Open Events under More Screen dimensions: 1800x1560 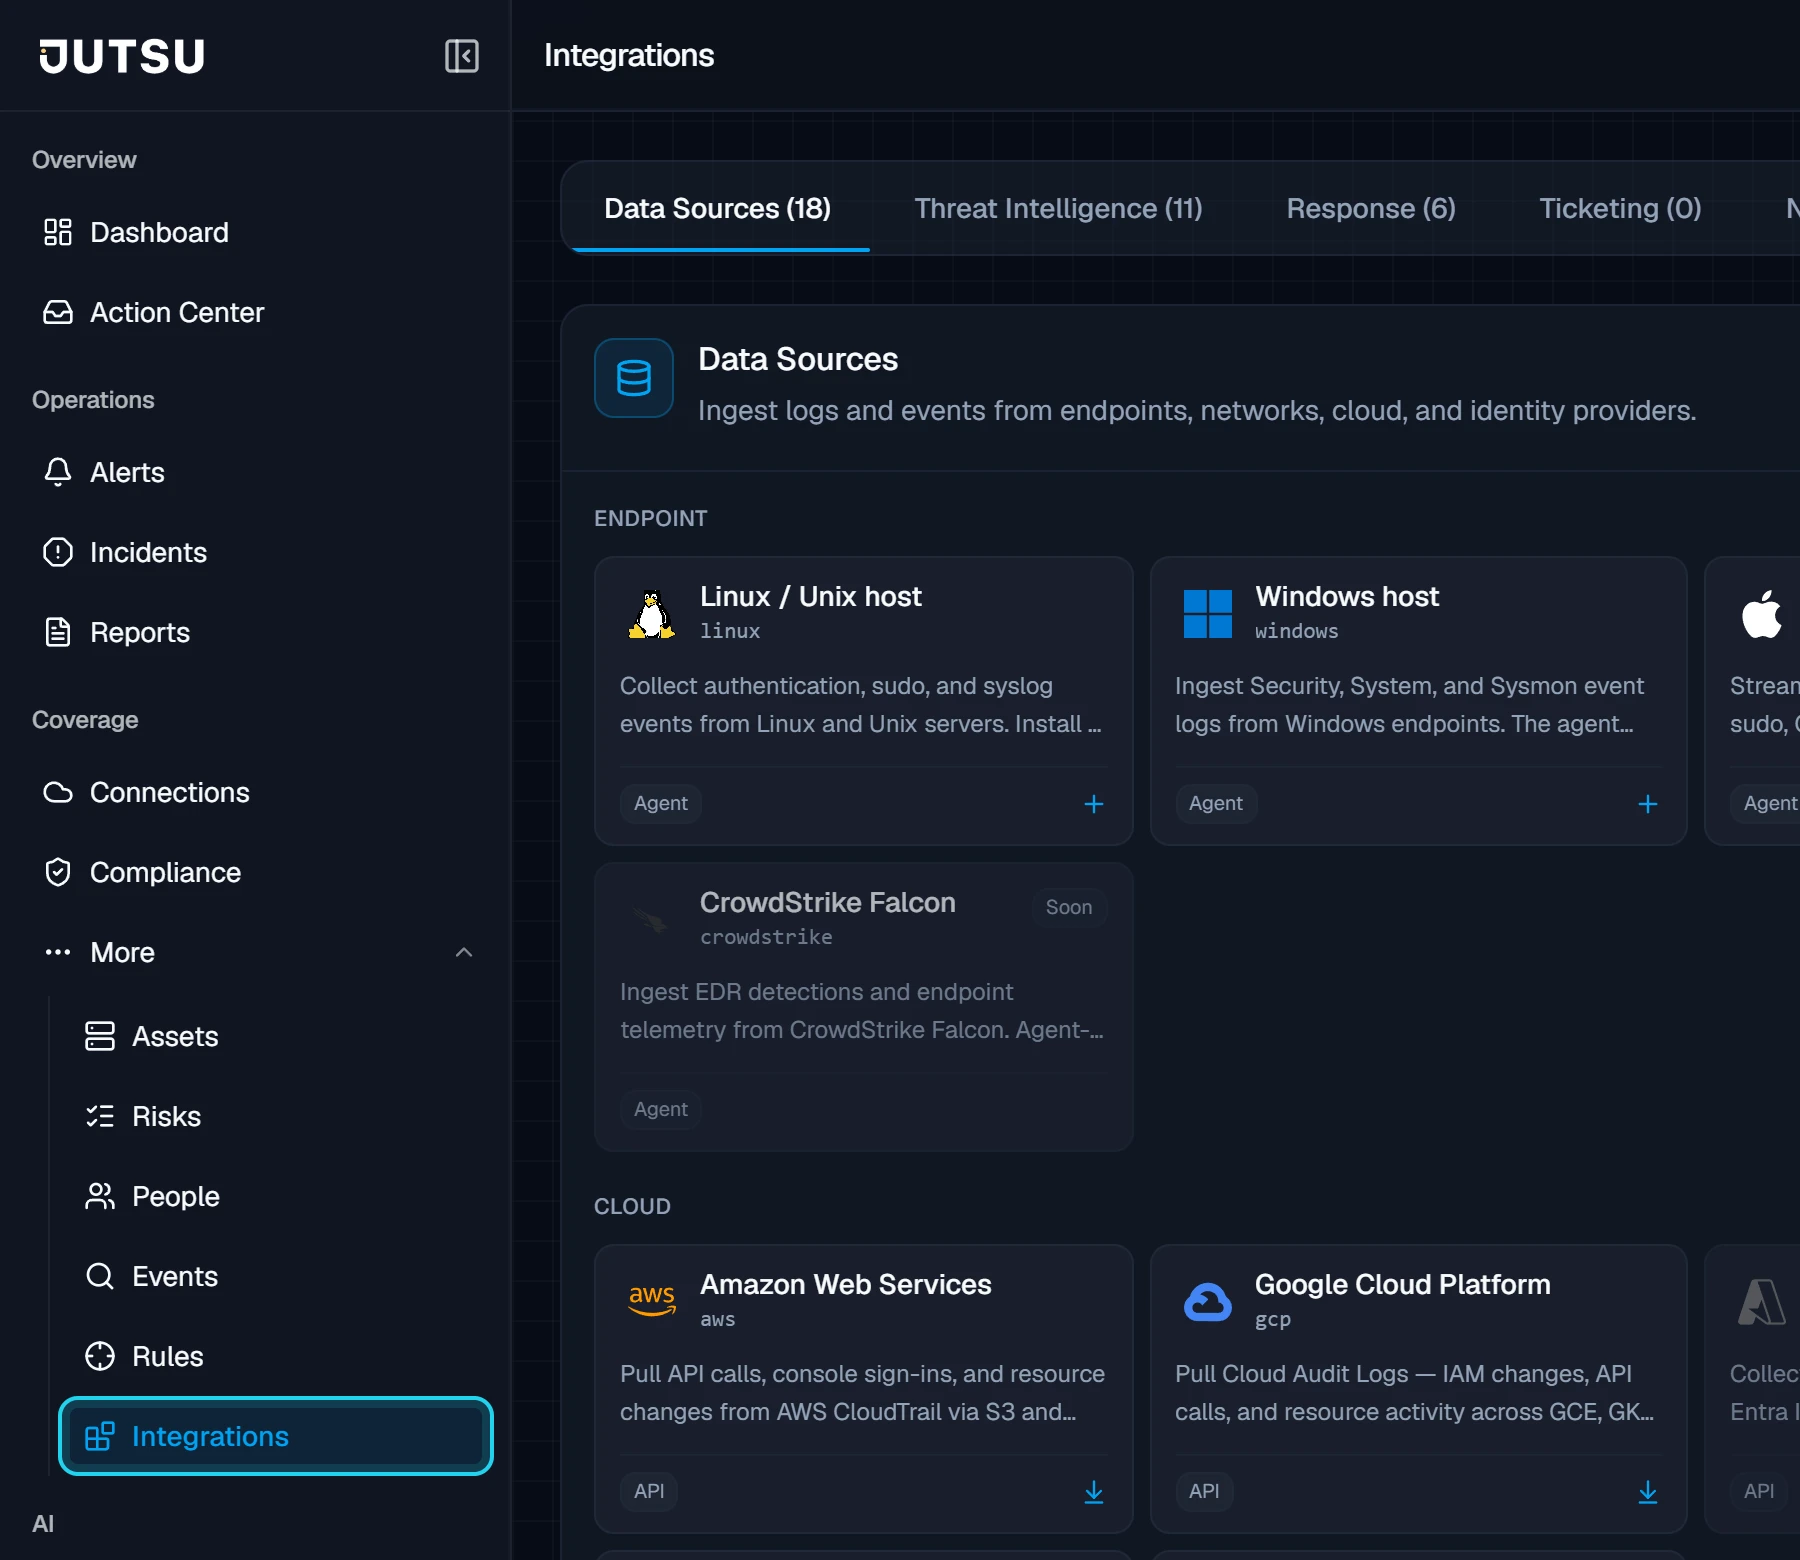276,1276
